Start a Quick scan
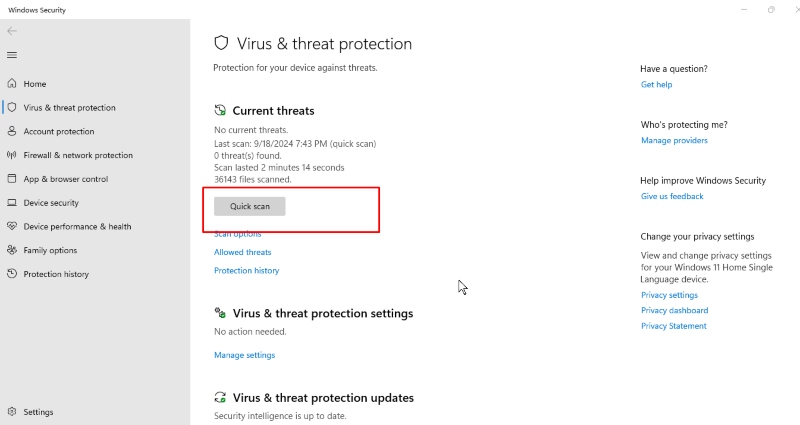 coord(250,206)
